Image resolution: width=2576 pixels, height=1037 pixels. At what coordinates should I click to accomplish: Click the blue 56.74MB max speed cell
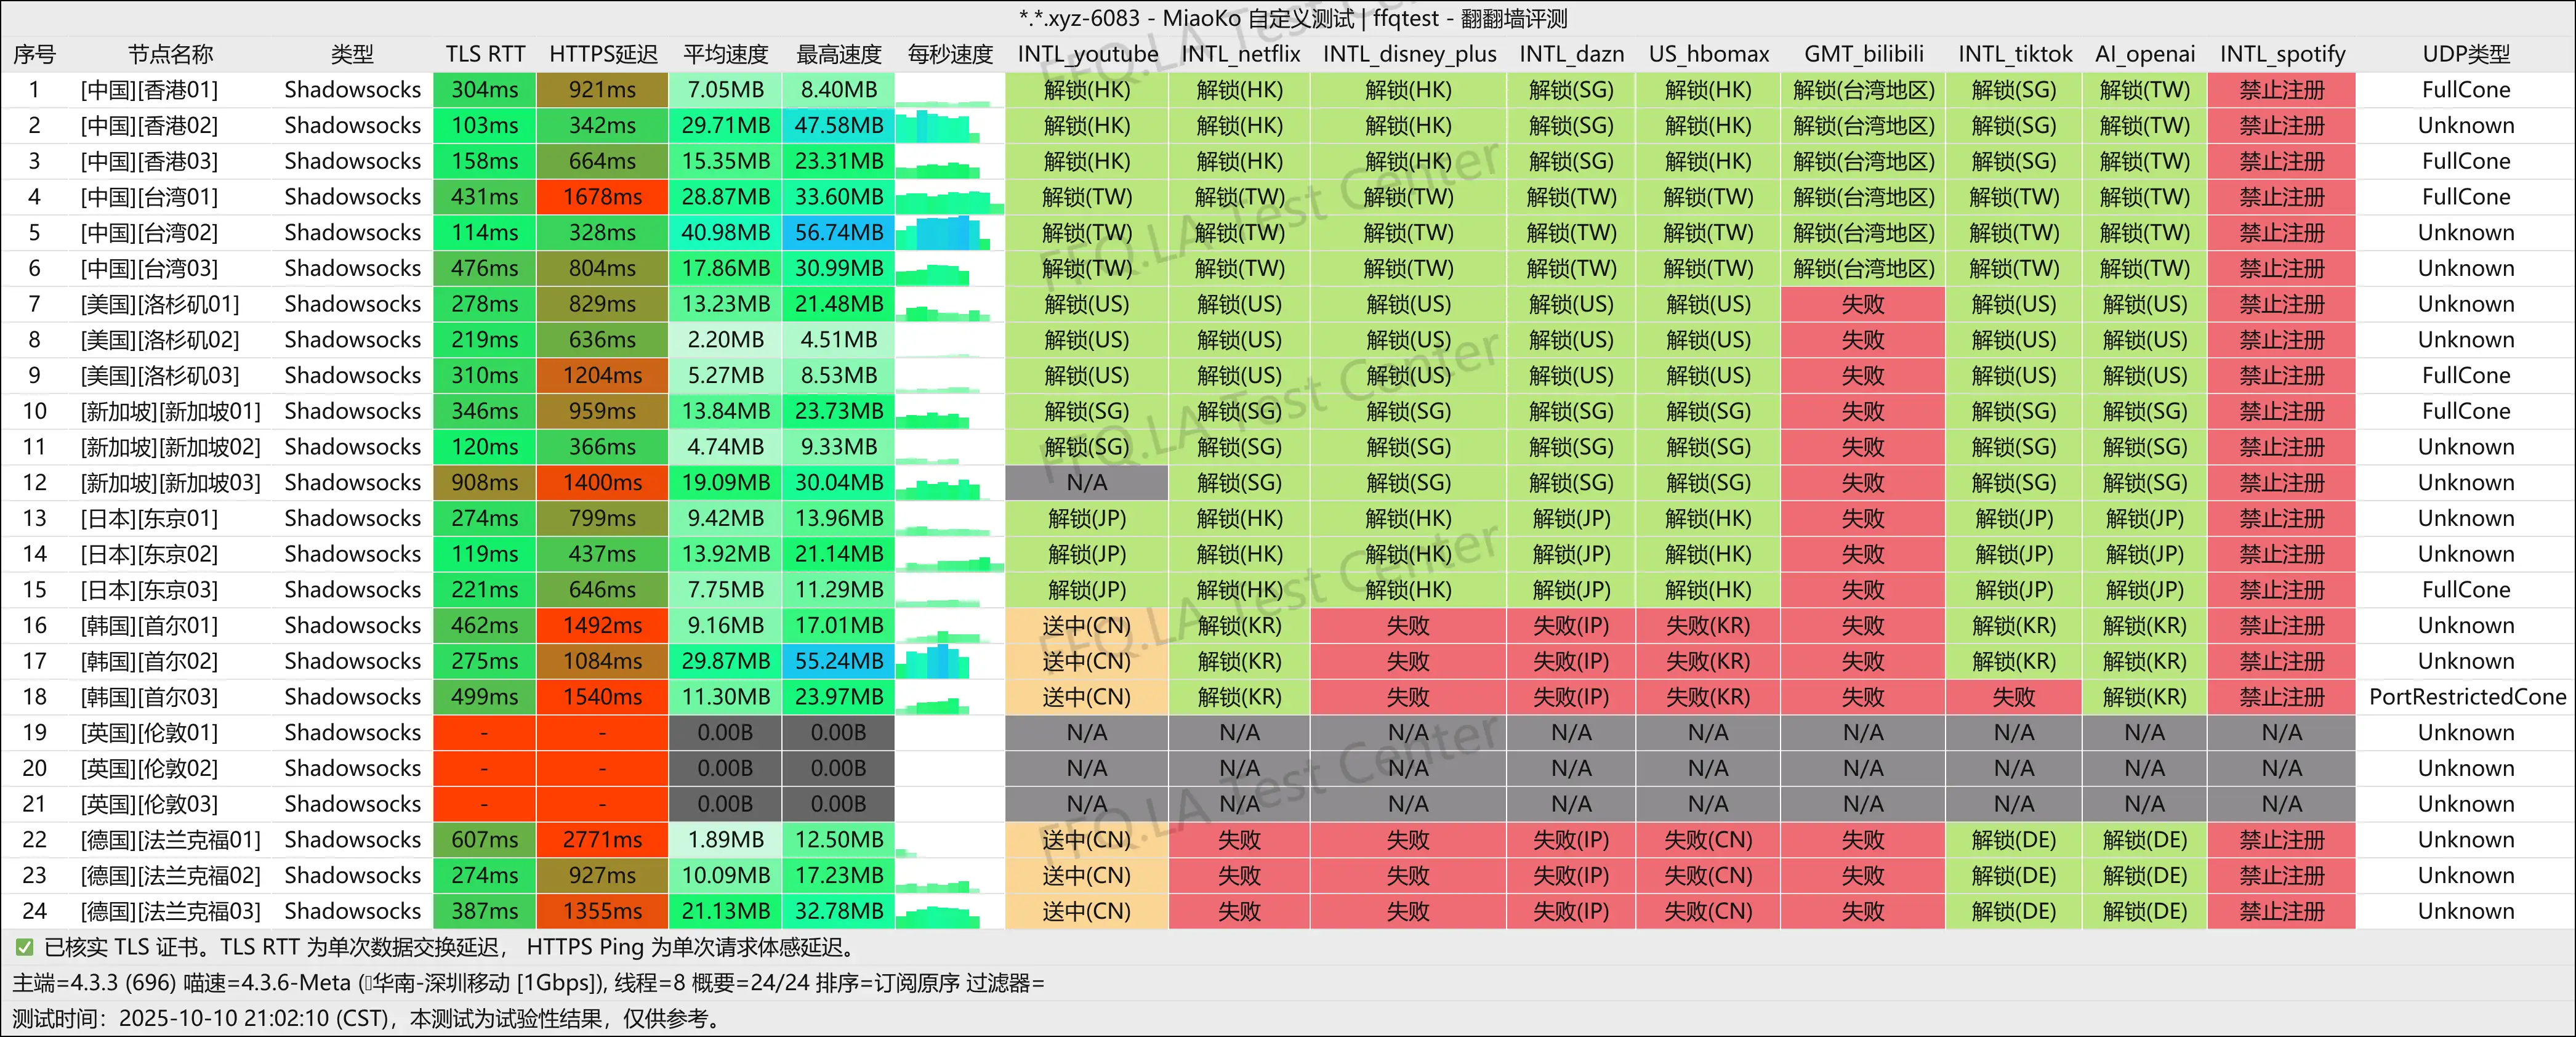(x=838, y=233)
